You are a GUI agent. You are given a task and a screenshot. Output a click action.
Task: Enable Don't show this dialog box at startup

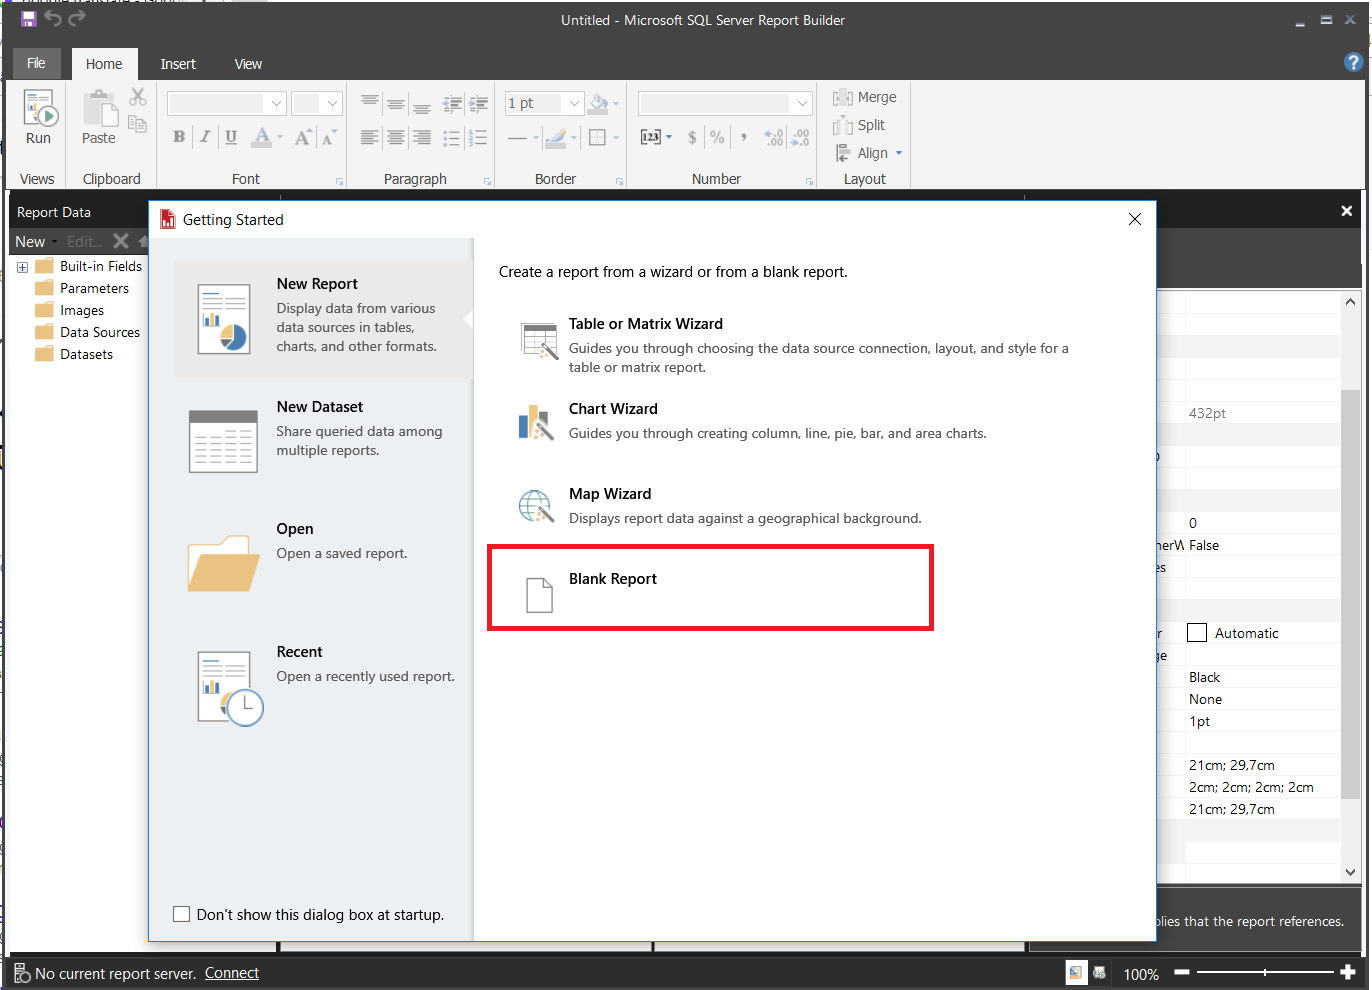tap(182, 914)
